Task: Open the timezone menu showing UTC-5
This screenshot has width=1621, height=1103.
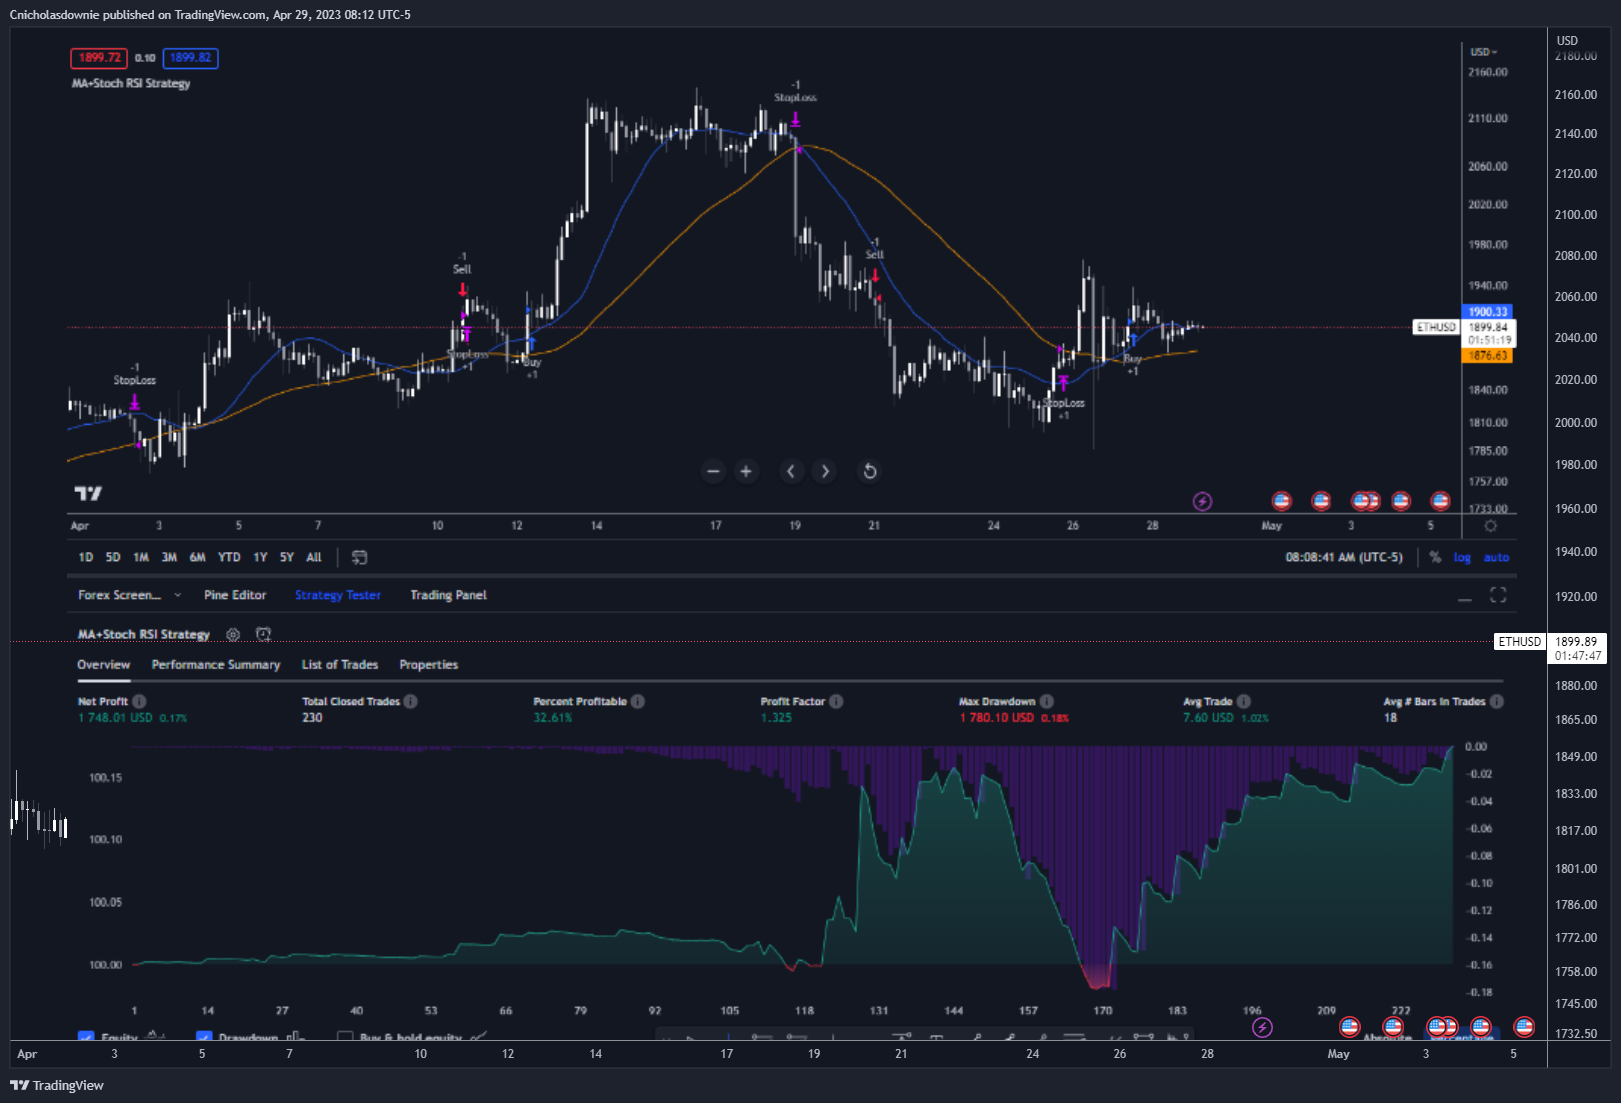Action: pyautogui.click(x=1344, y=557)
